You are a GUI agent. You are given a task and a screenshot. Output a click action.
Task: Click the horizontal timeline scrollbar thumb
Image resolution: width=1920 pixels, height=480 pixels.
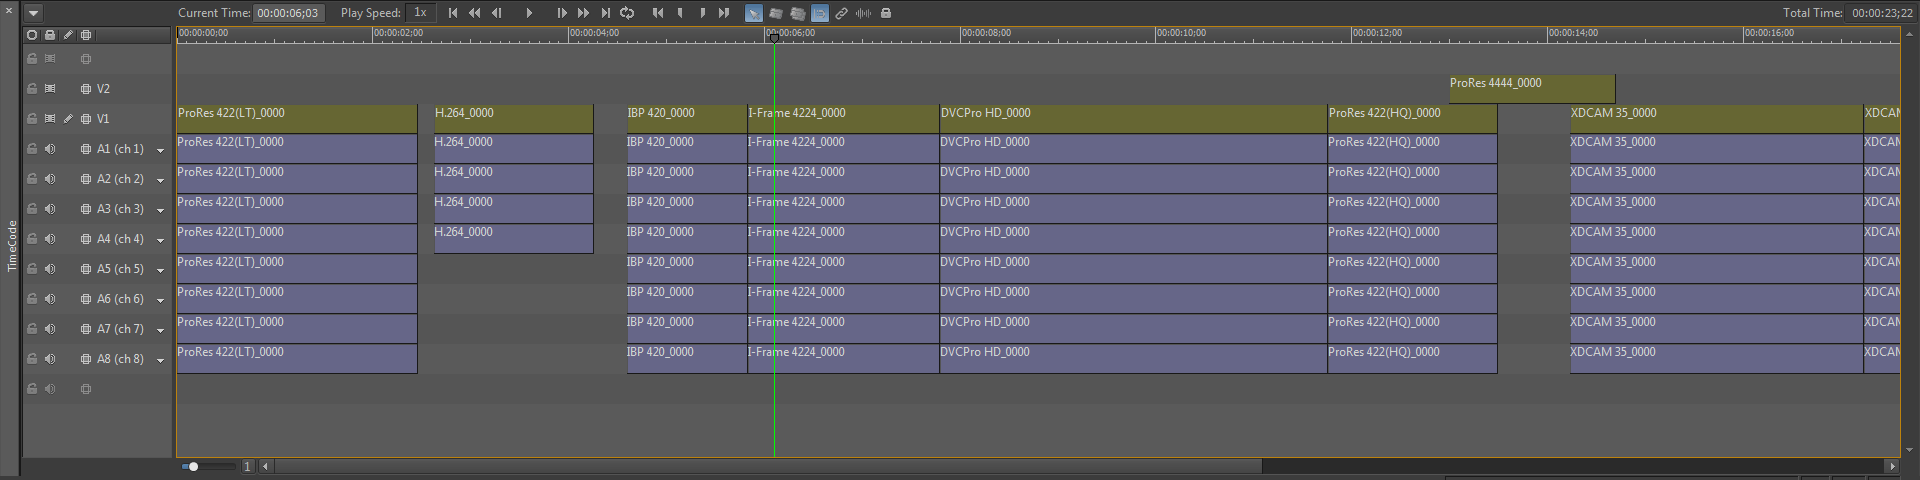[768, 466]
